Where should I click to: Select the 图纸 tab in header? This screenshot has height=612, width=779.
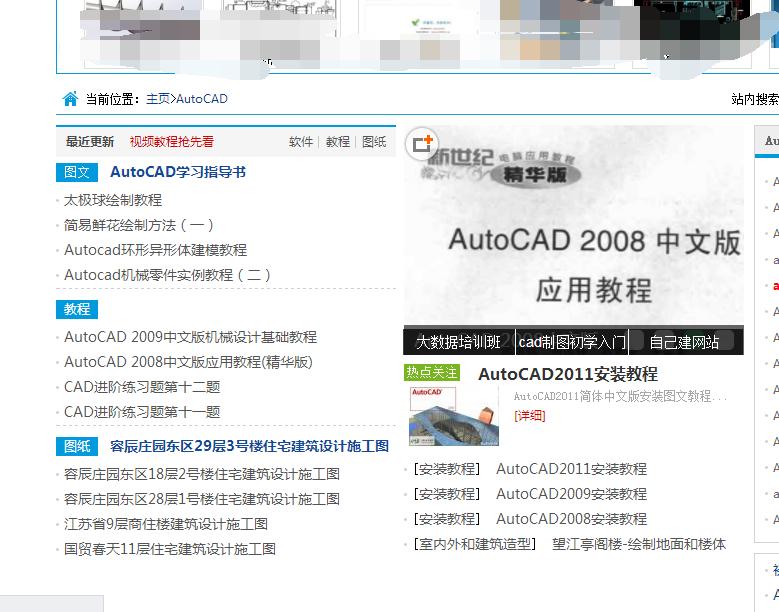pyautogui.click(x=374, y=142)
